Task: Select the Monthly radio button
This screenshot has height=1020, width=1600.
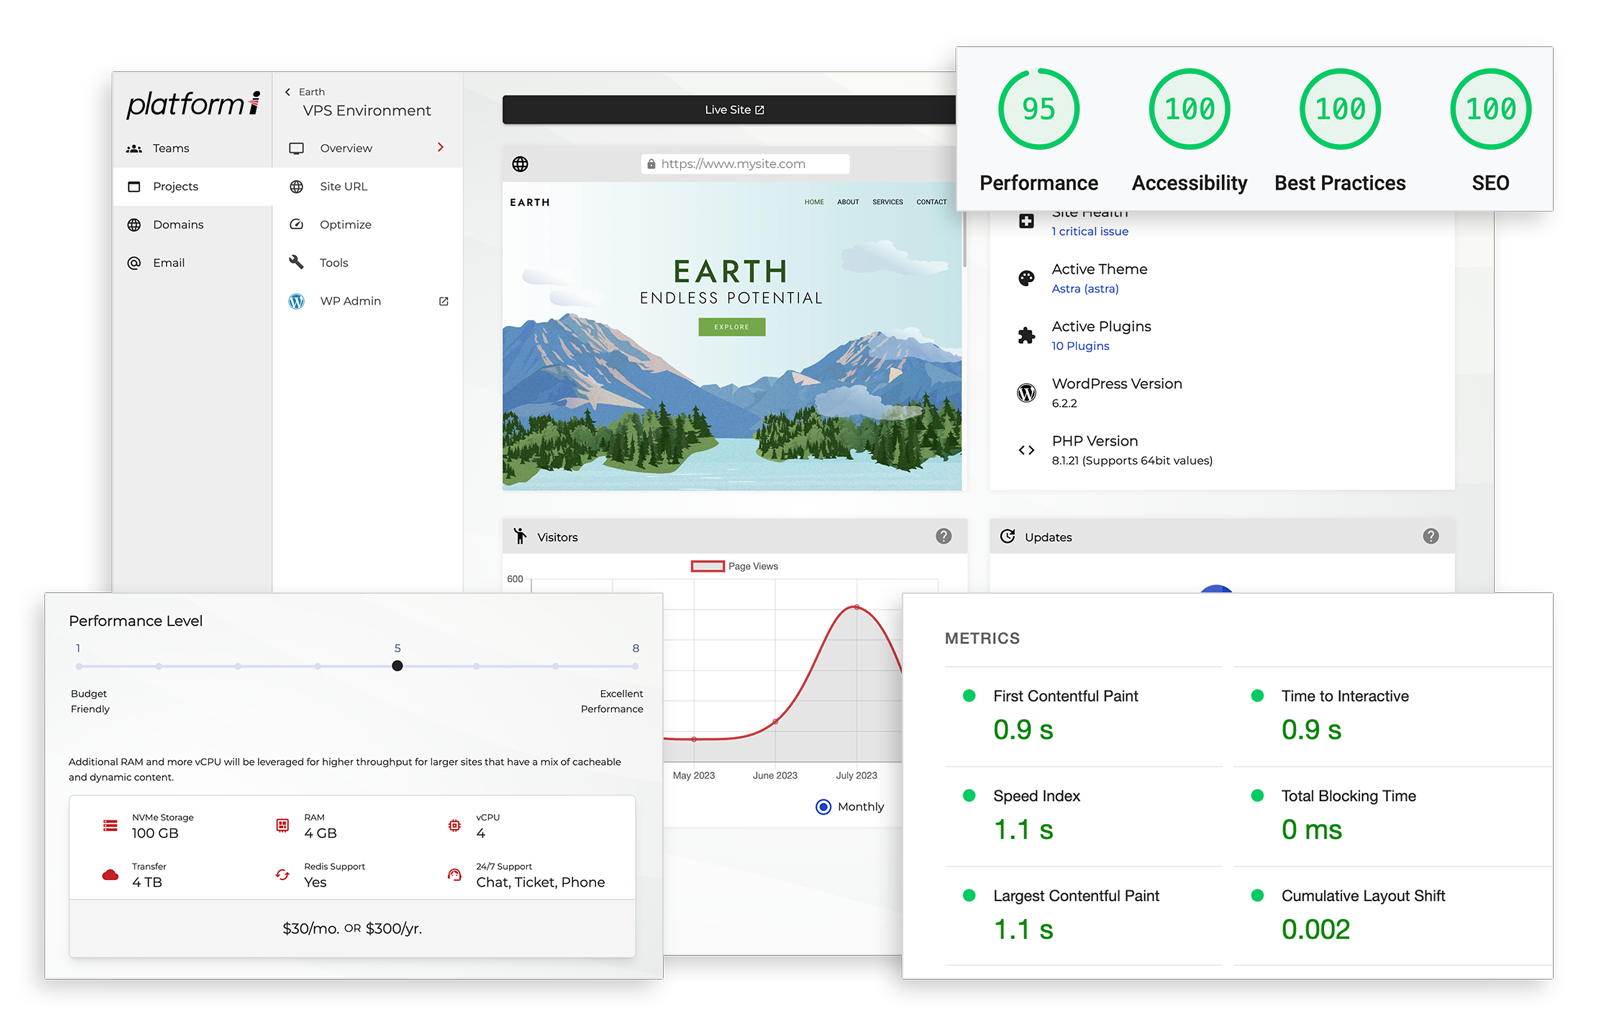Action: [x=823, y=807]
